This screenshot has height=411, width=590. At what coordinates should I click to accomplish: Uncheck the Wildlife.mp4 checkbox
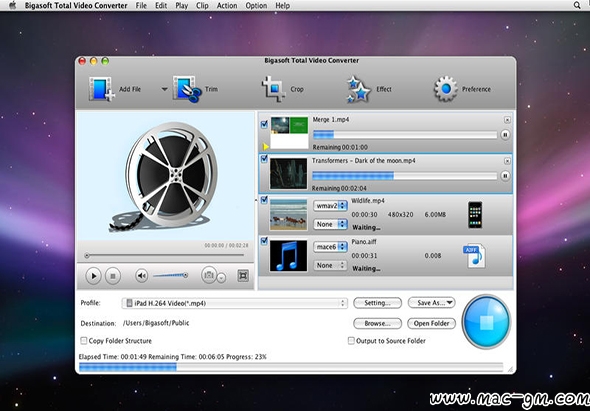[264, 200]
